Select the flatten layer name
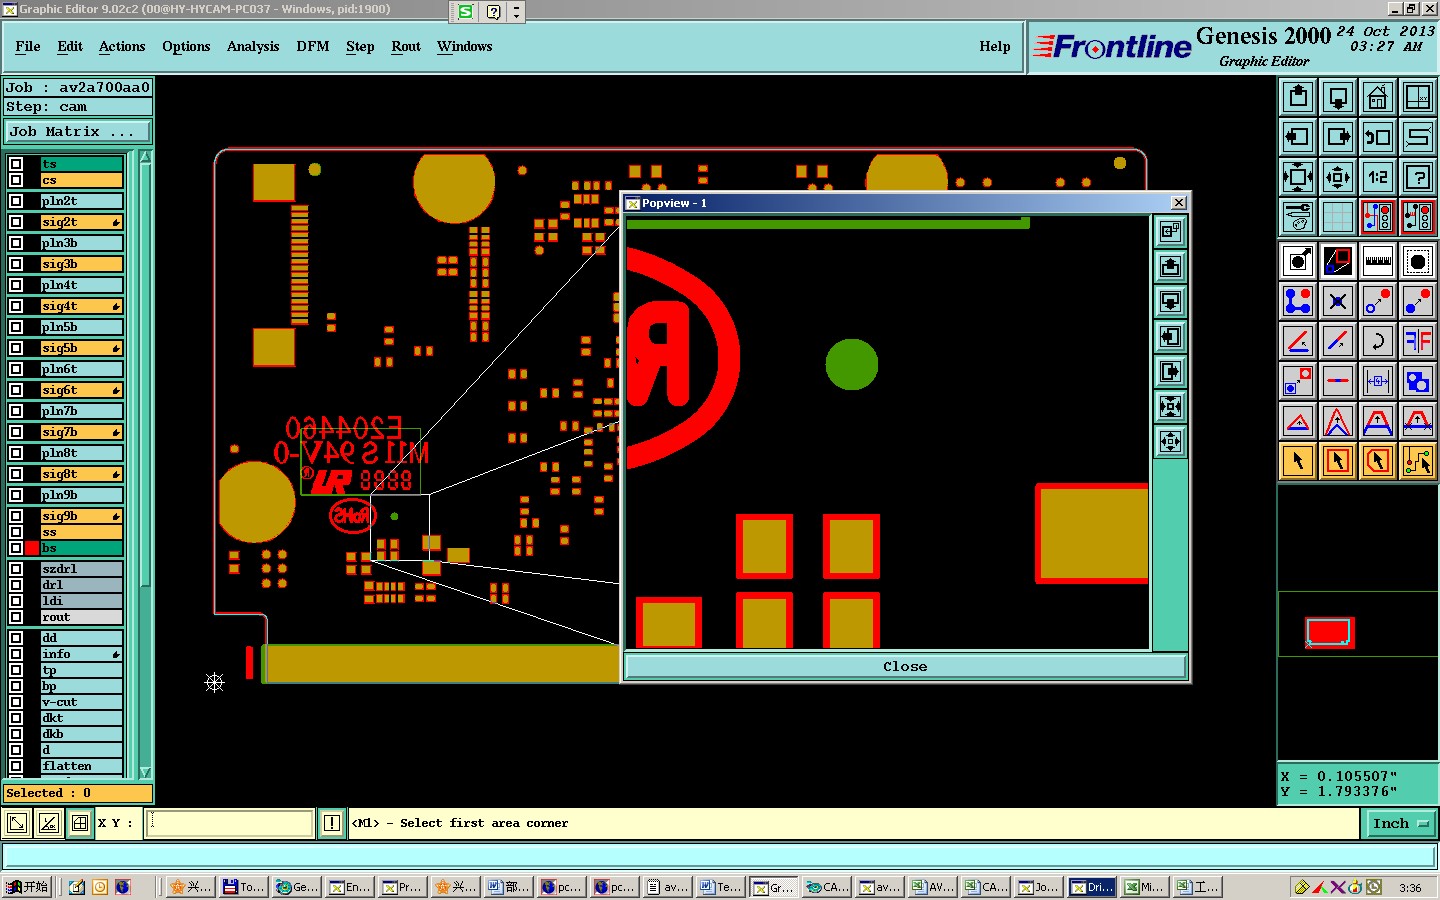Viewport: 1440px width, 900px height. click(81, 766)
